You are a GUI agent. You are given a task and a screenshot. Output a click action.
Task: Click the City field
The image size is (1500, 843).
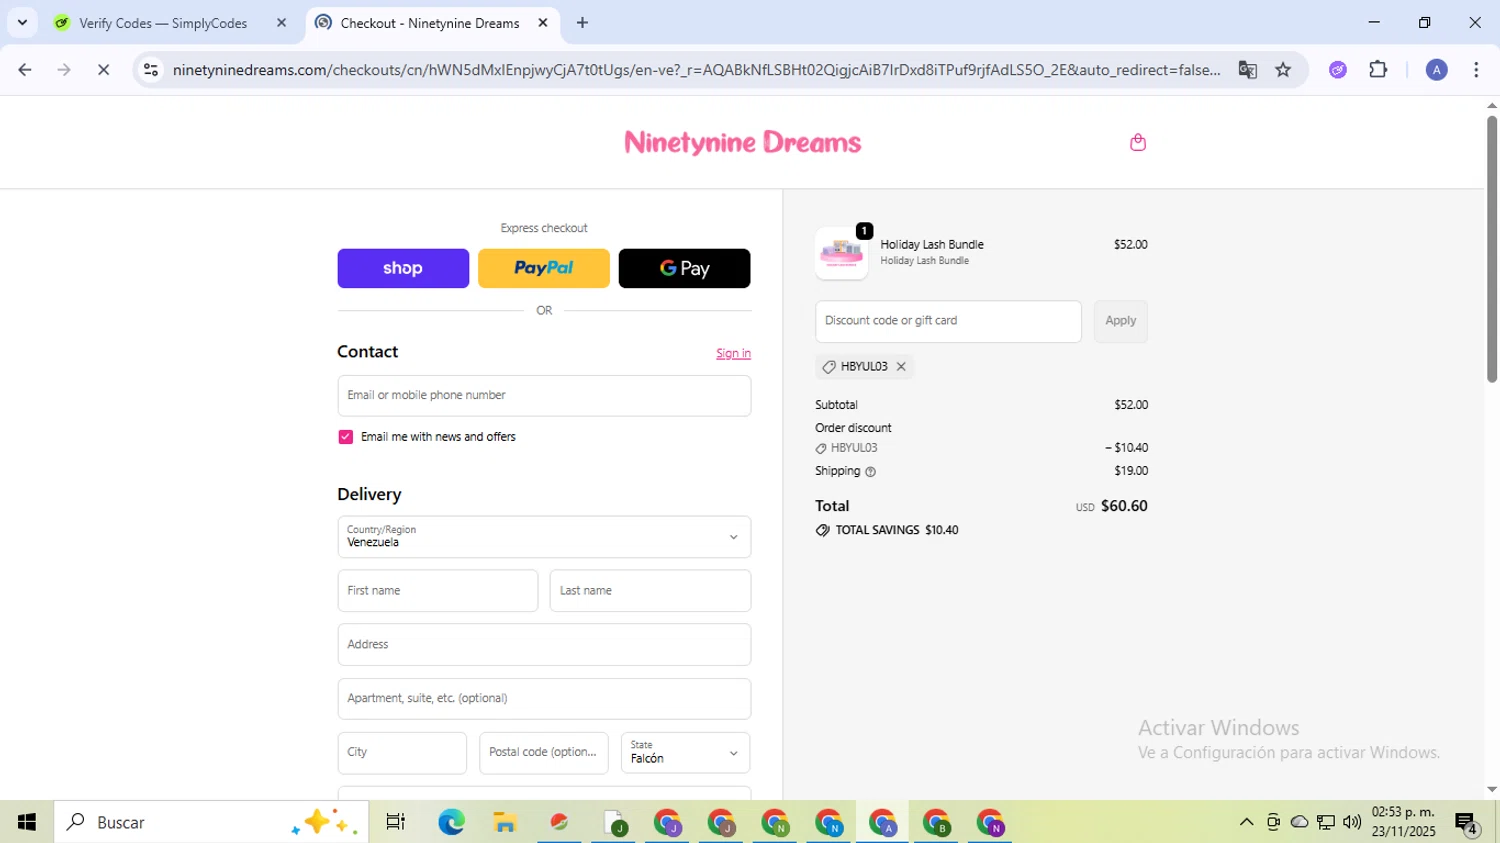click(x=402, y=753)
